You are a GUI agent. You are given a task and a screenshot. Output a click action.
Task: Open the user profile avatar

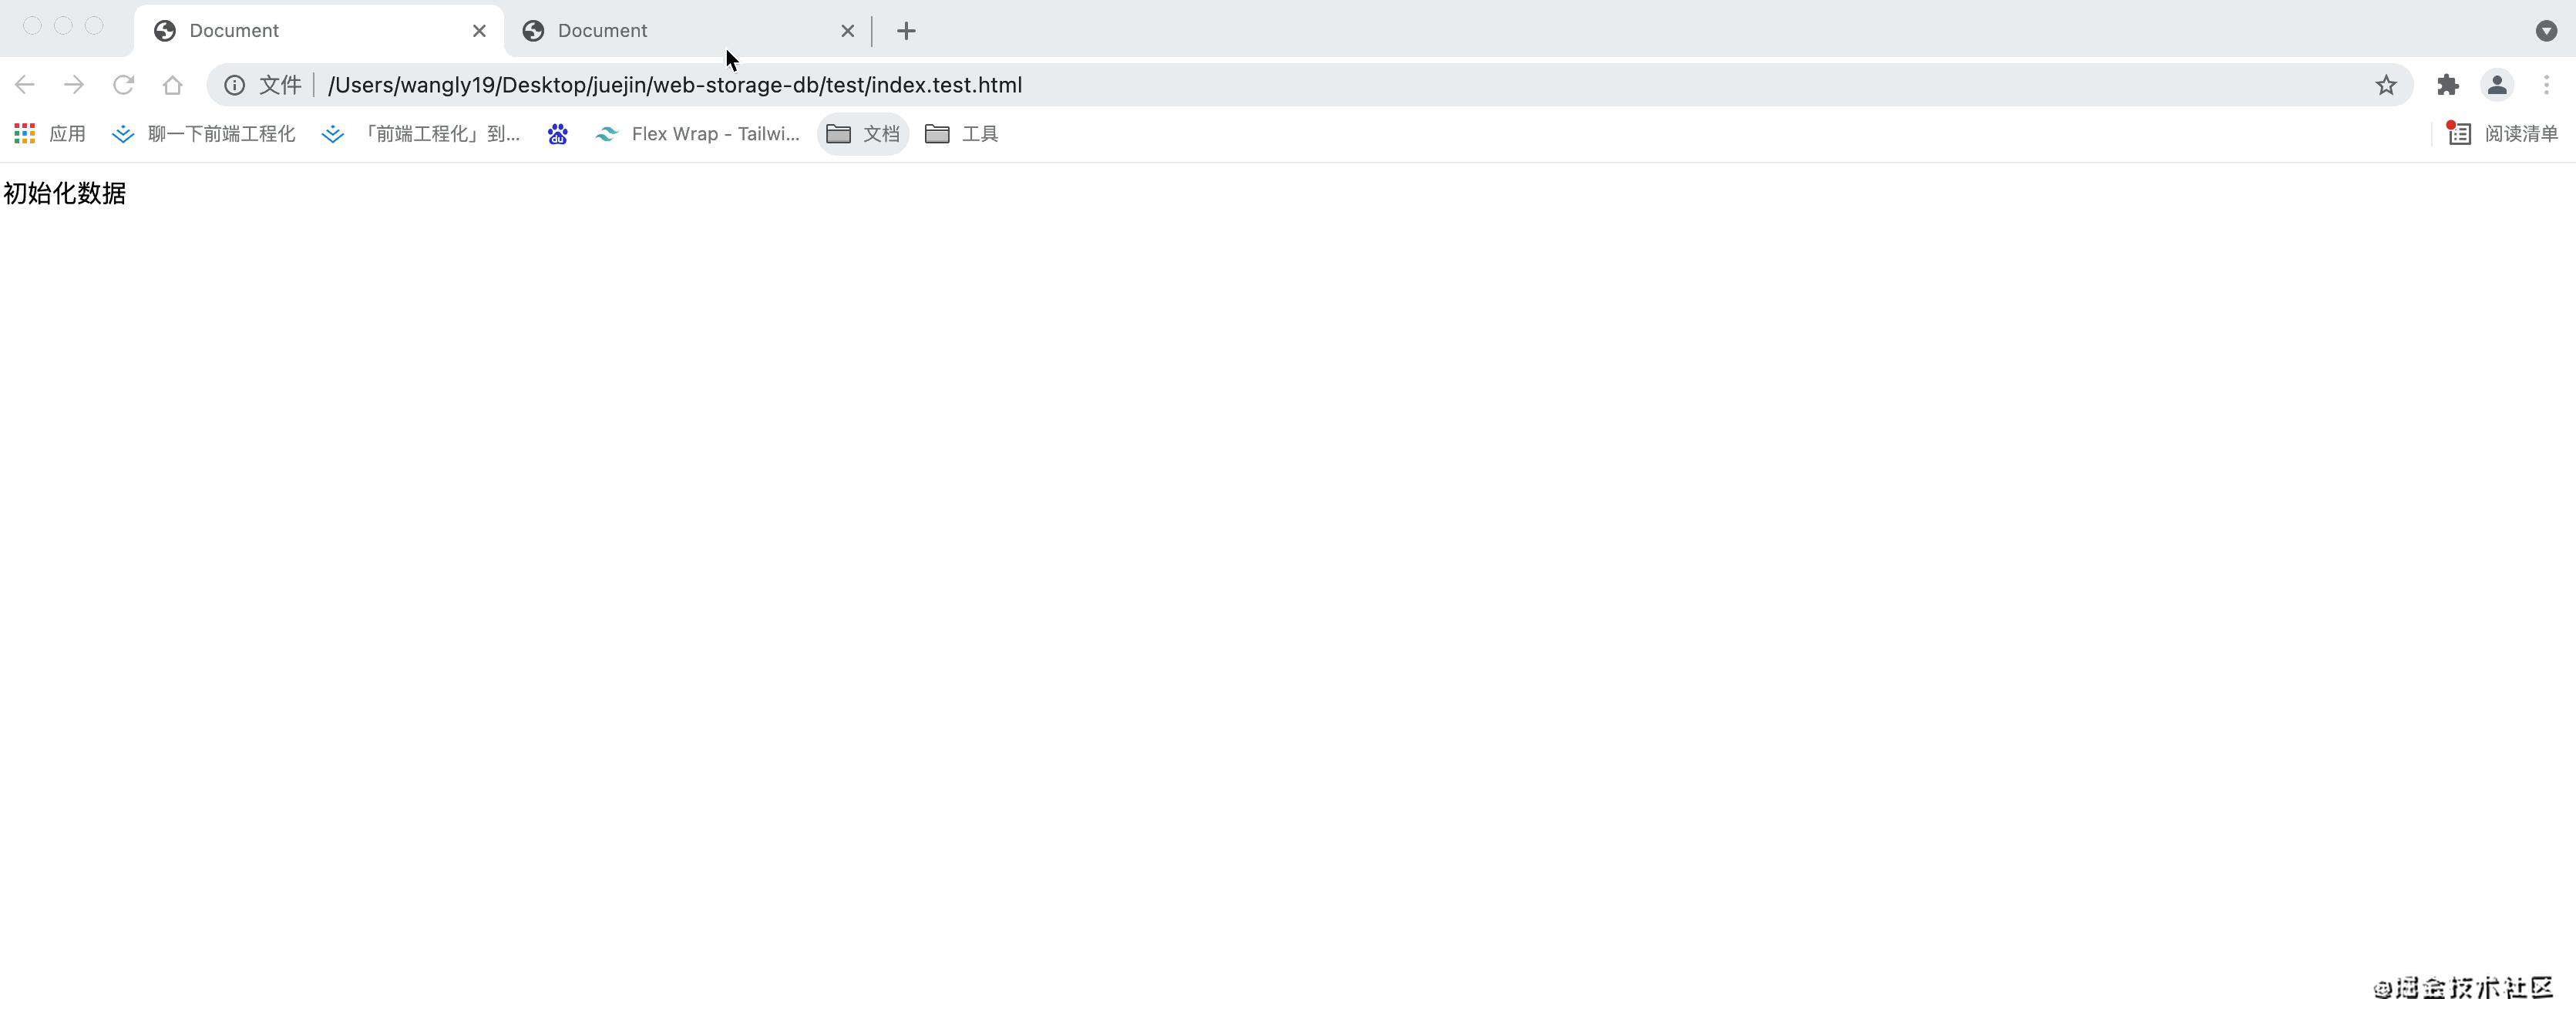(x=2497, y=85)
